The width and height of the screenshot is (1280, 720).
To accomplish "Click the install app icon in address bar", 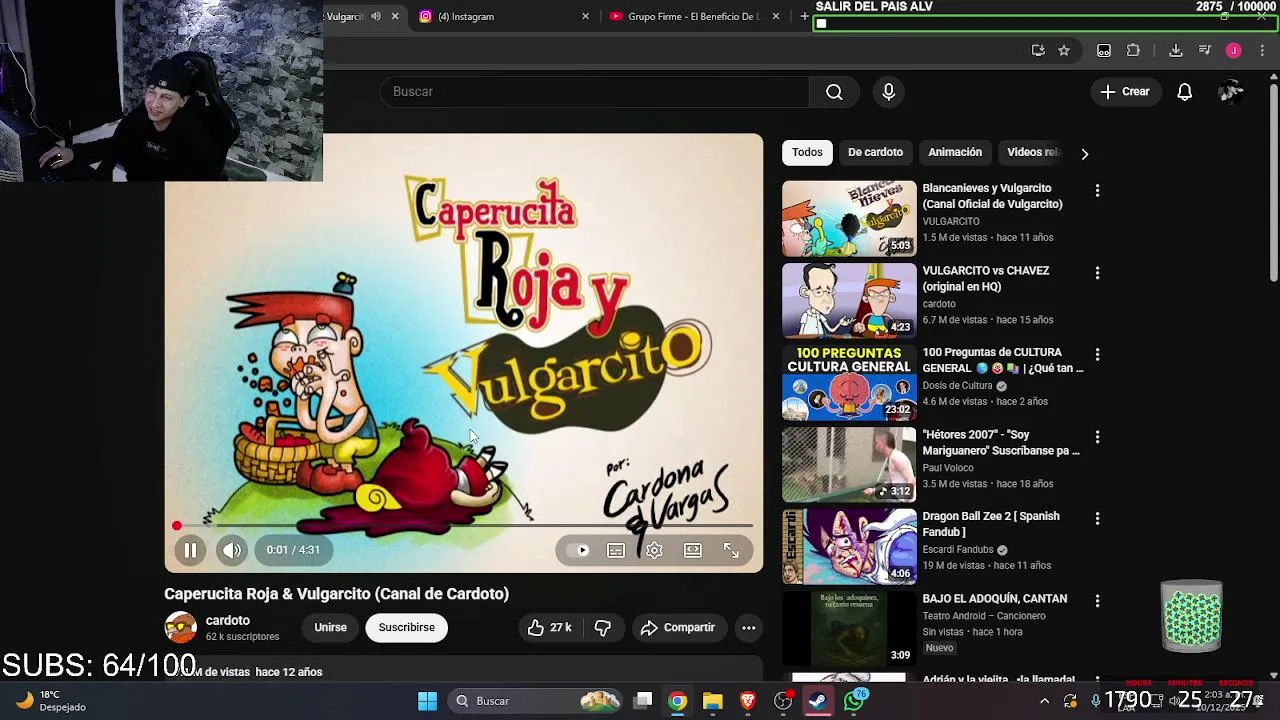I will [x=1038, y=50].
